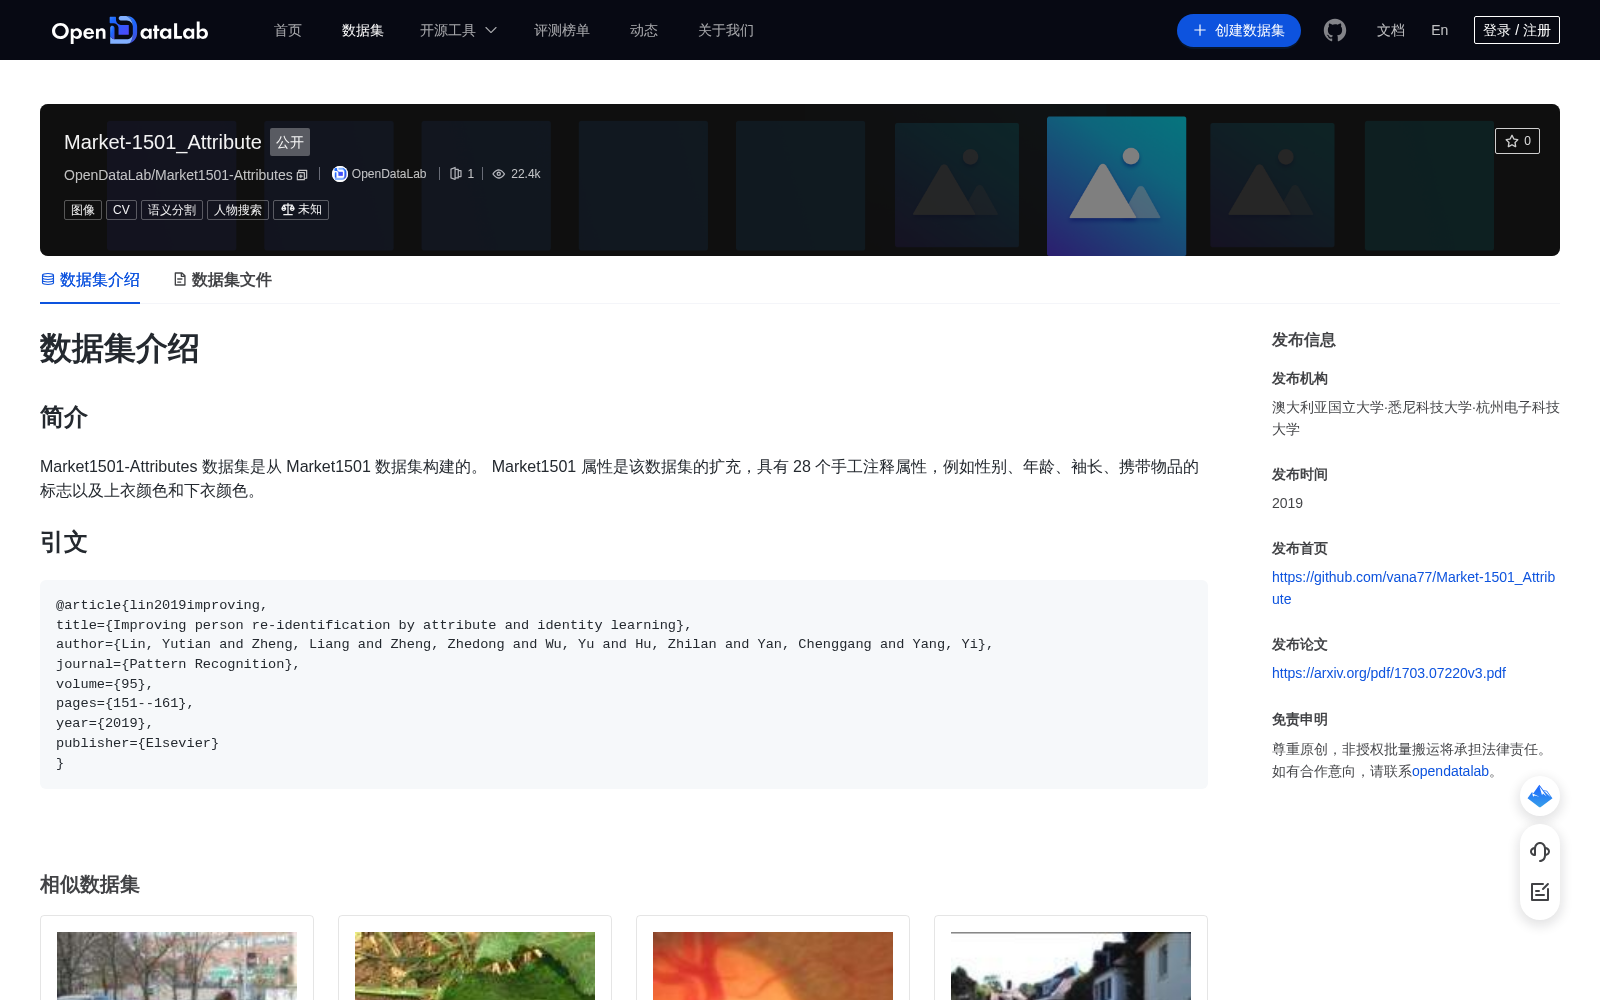
Task: Click the 图像 tag
Action: coord(83,210)
